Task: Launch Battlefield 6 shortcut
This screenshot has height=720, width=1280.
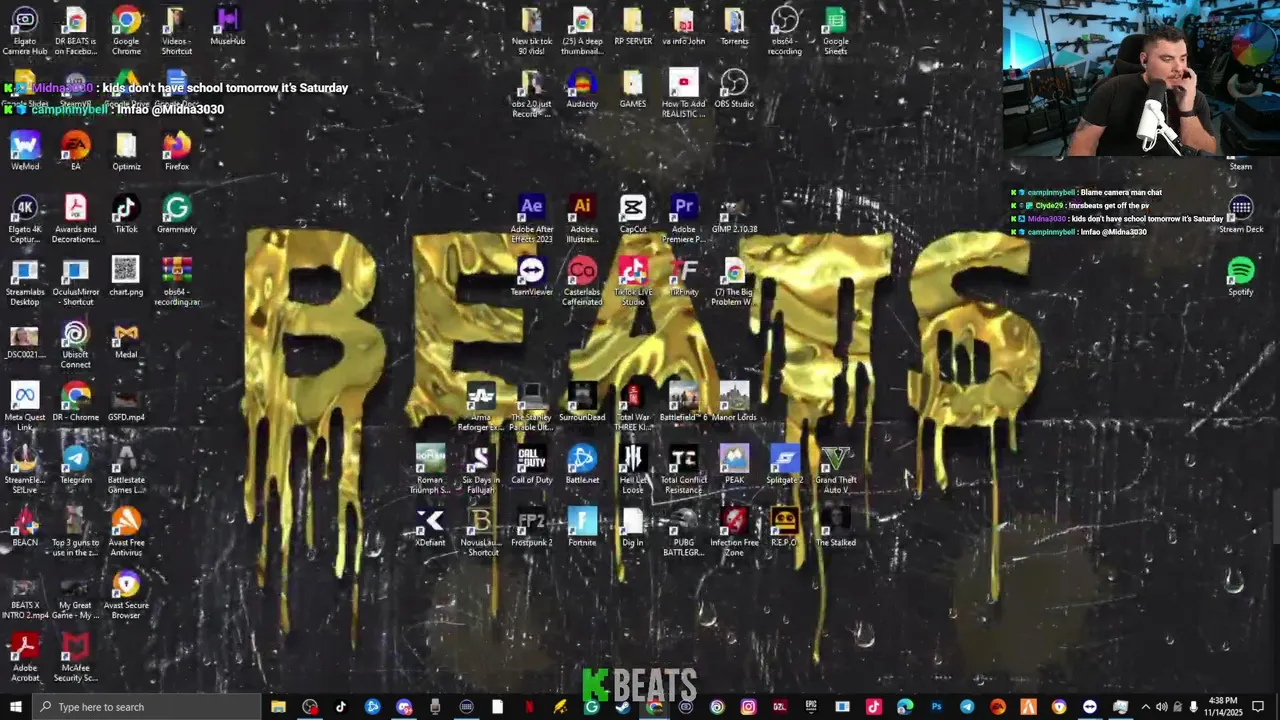Action: (684, 402)
